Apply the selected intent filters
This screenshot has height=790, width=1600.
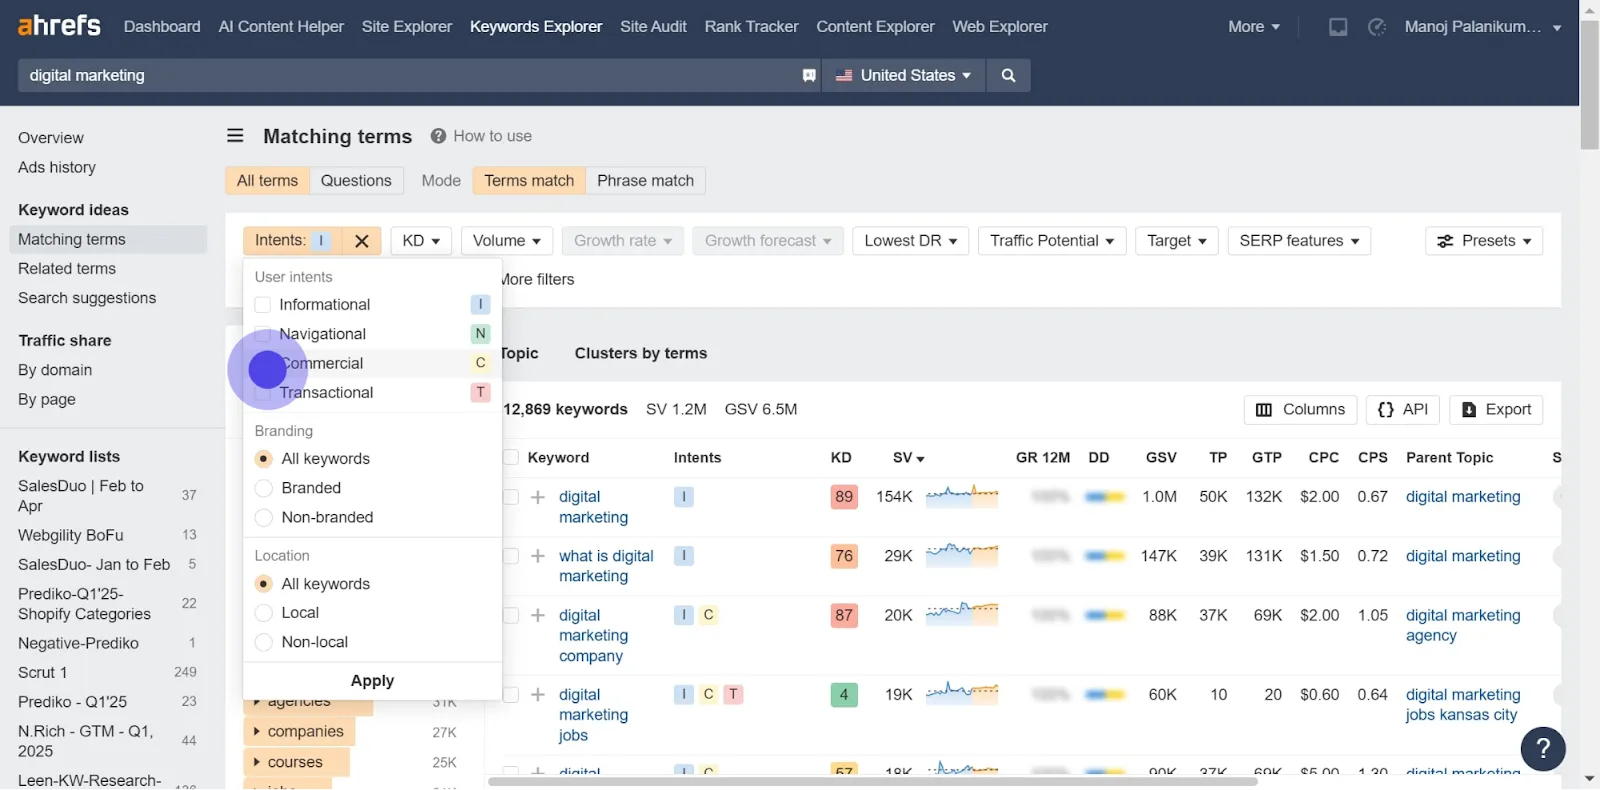coord(372,681)
